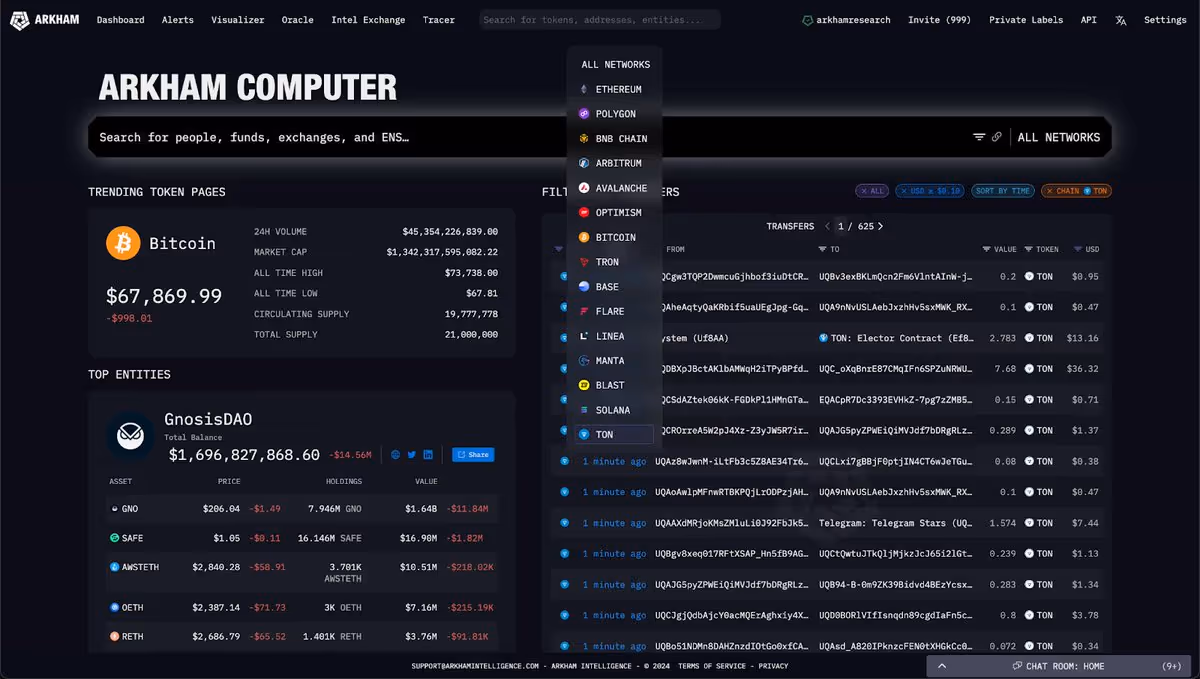The image size is (1200, 679).
Task: Open the API link
Action: pyautogui.click(x=1089, y=20)
